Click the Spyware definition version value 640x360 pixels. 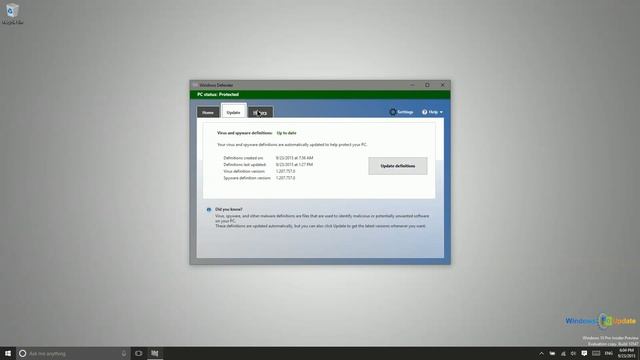click(285, 178)
